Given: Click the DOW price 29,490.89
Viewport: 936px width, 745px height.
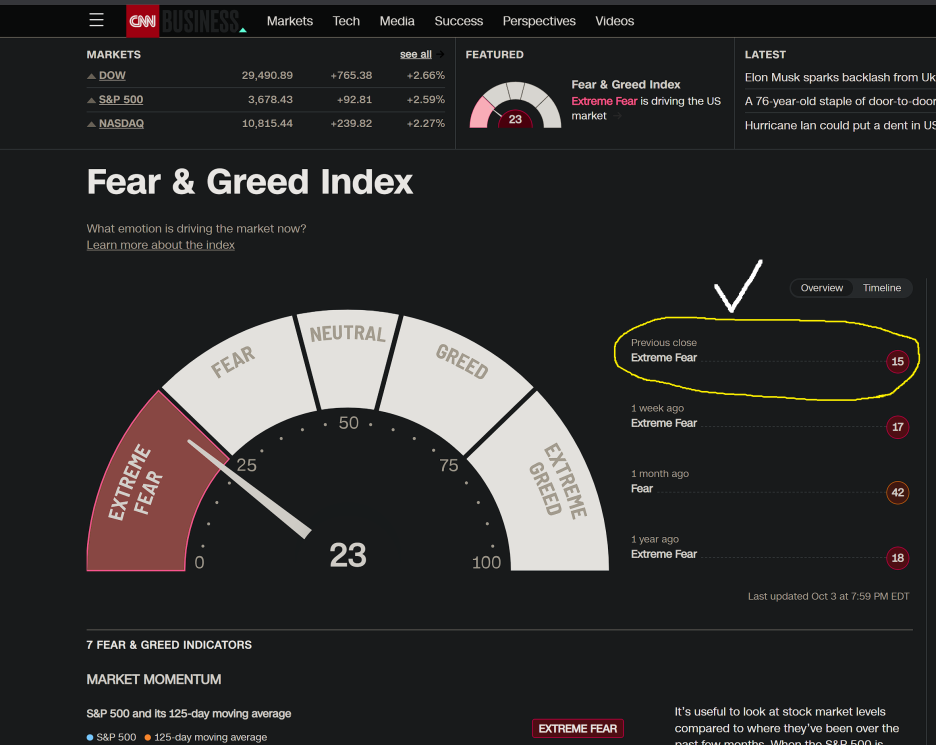Looking at the screenshot, I should (267, 75).
